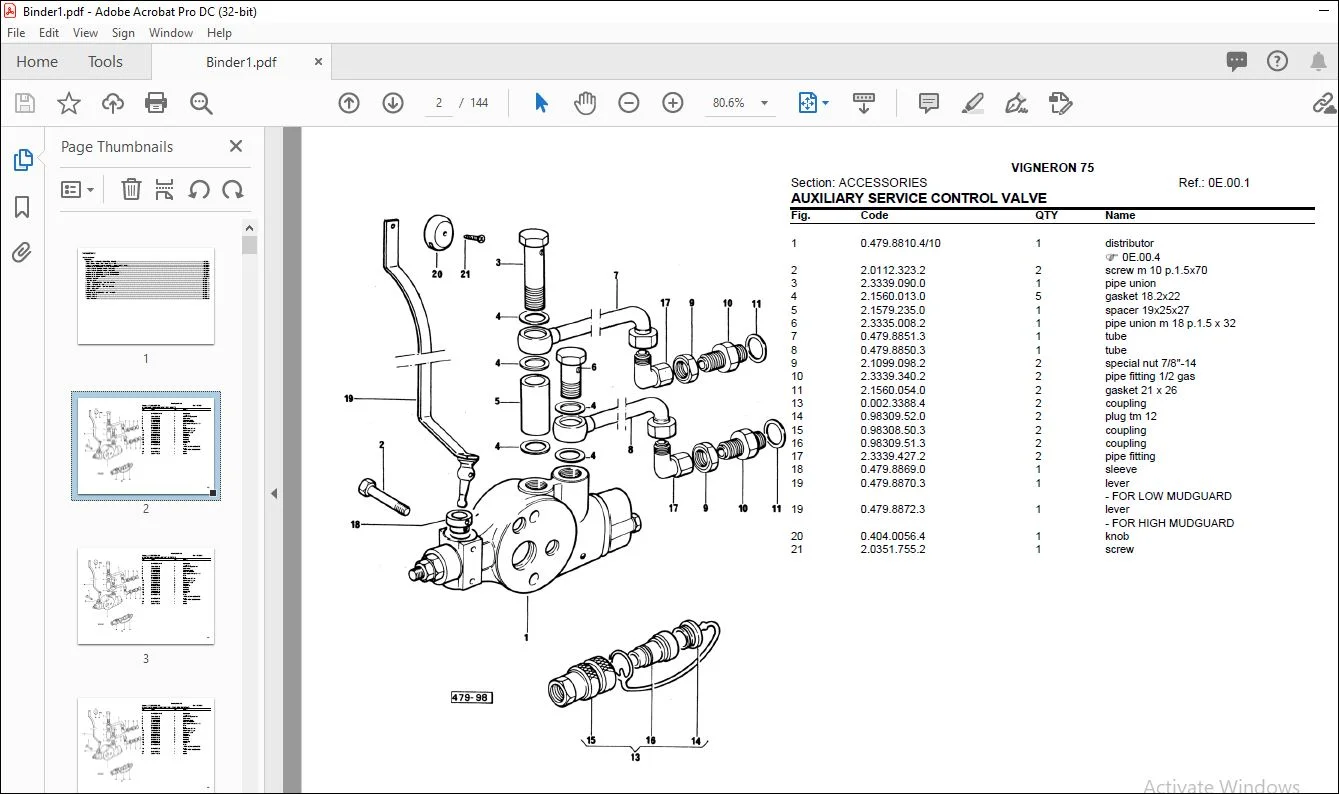Select the Binder1.pdf document tab

[241, 62]
